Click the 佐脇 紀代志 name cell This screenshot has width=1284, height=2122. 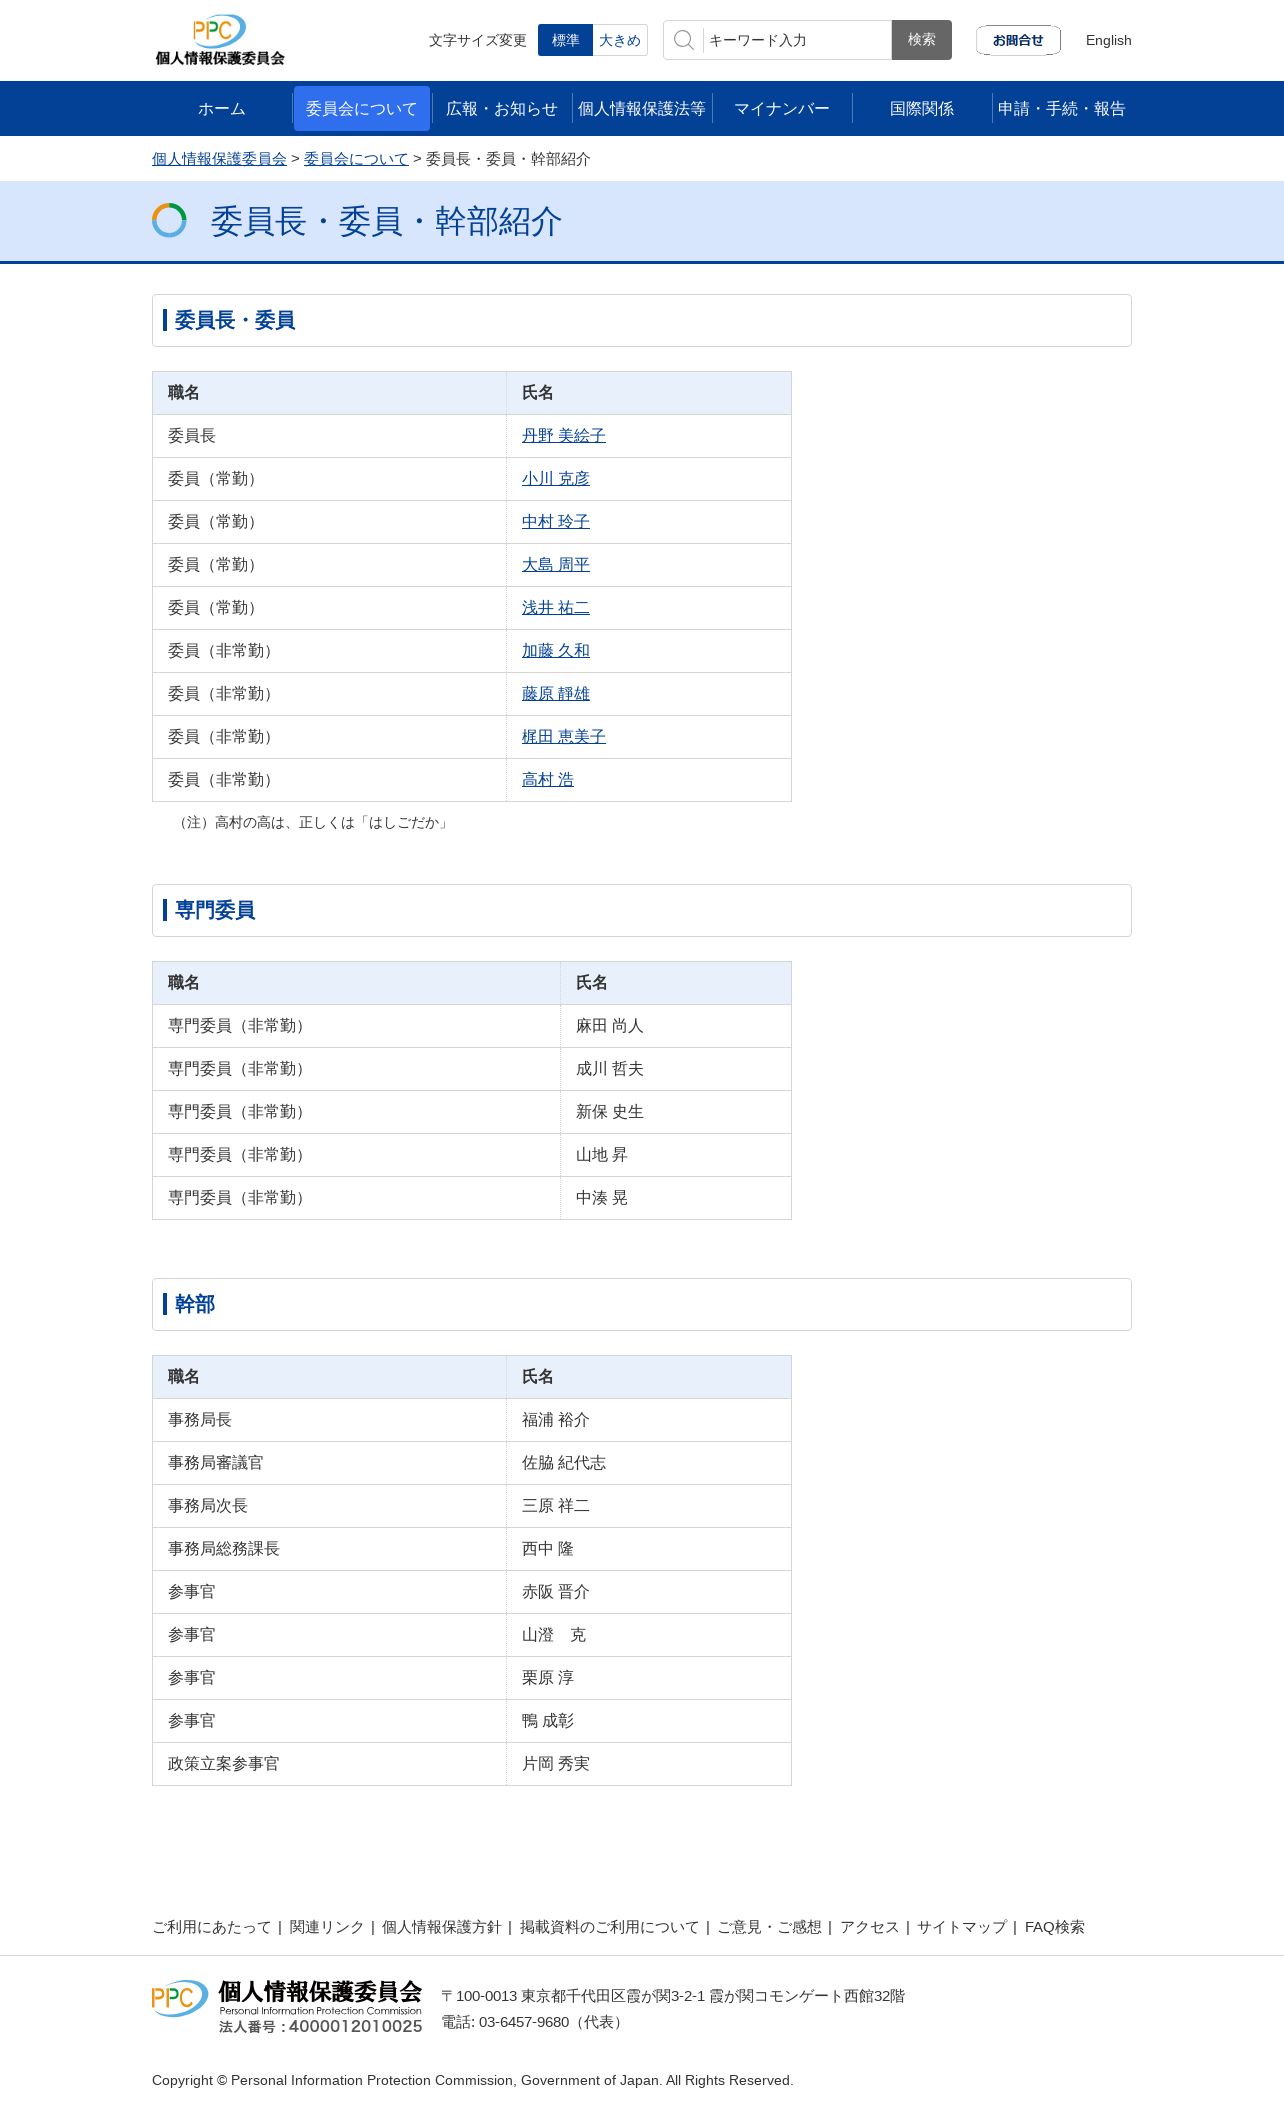(649, 1463)
